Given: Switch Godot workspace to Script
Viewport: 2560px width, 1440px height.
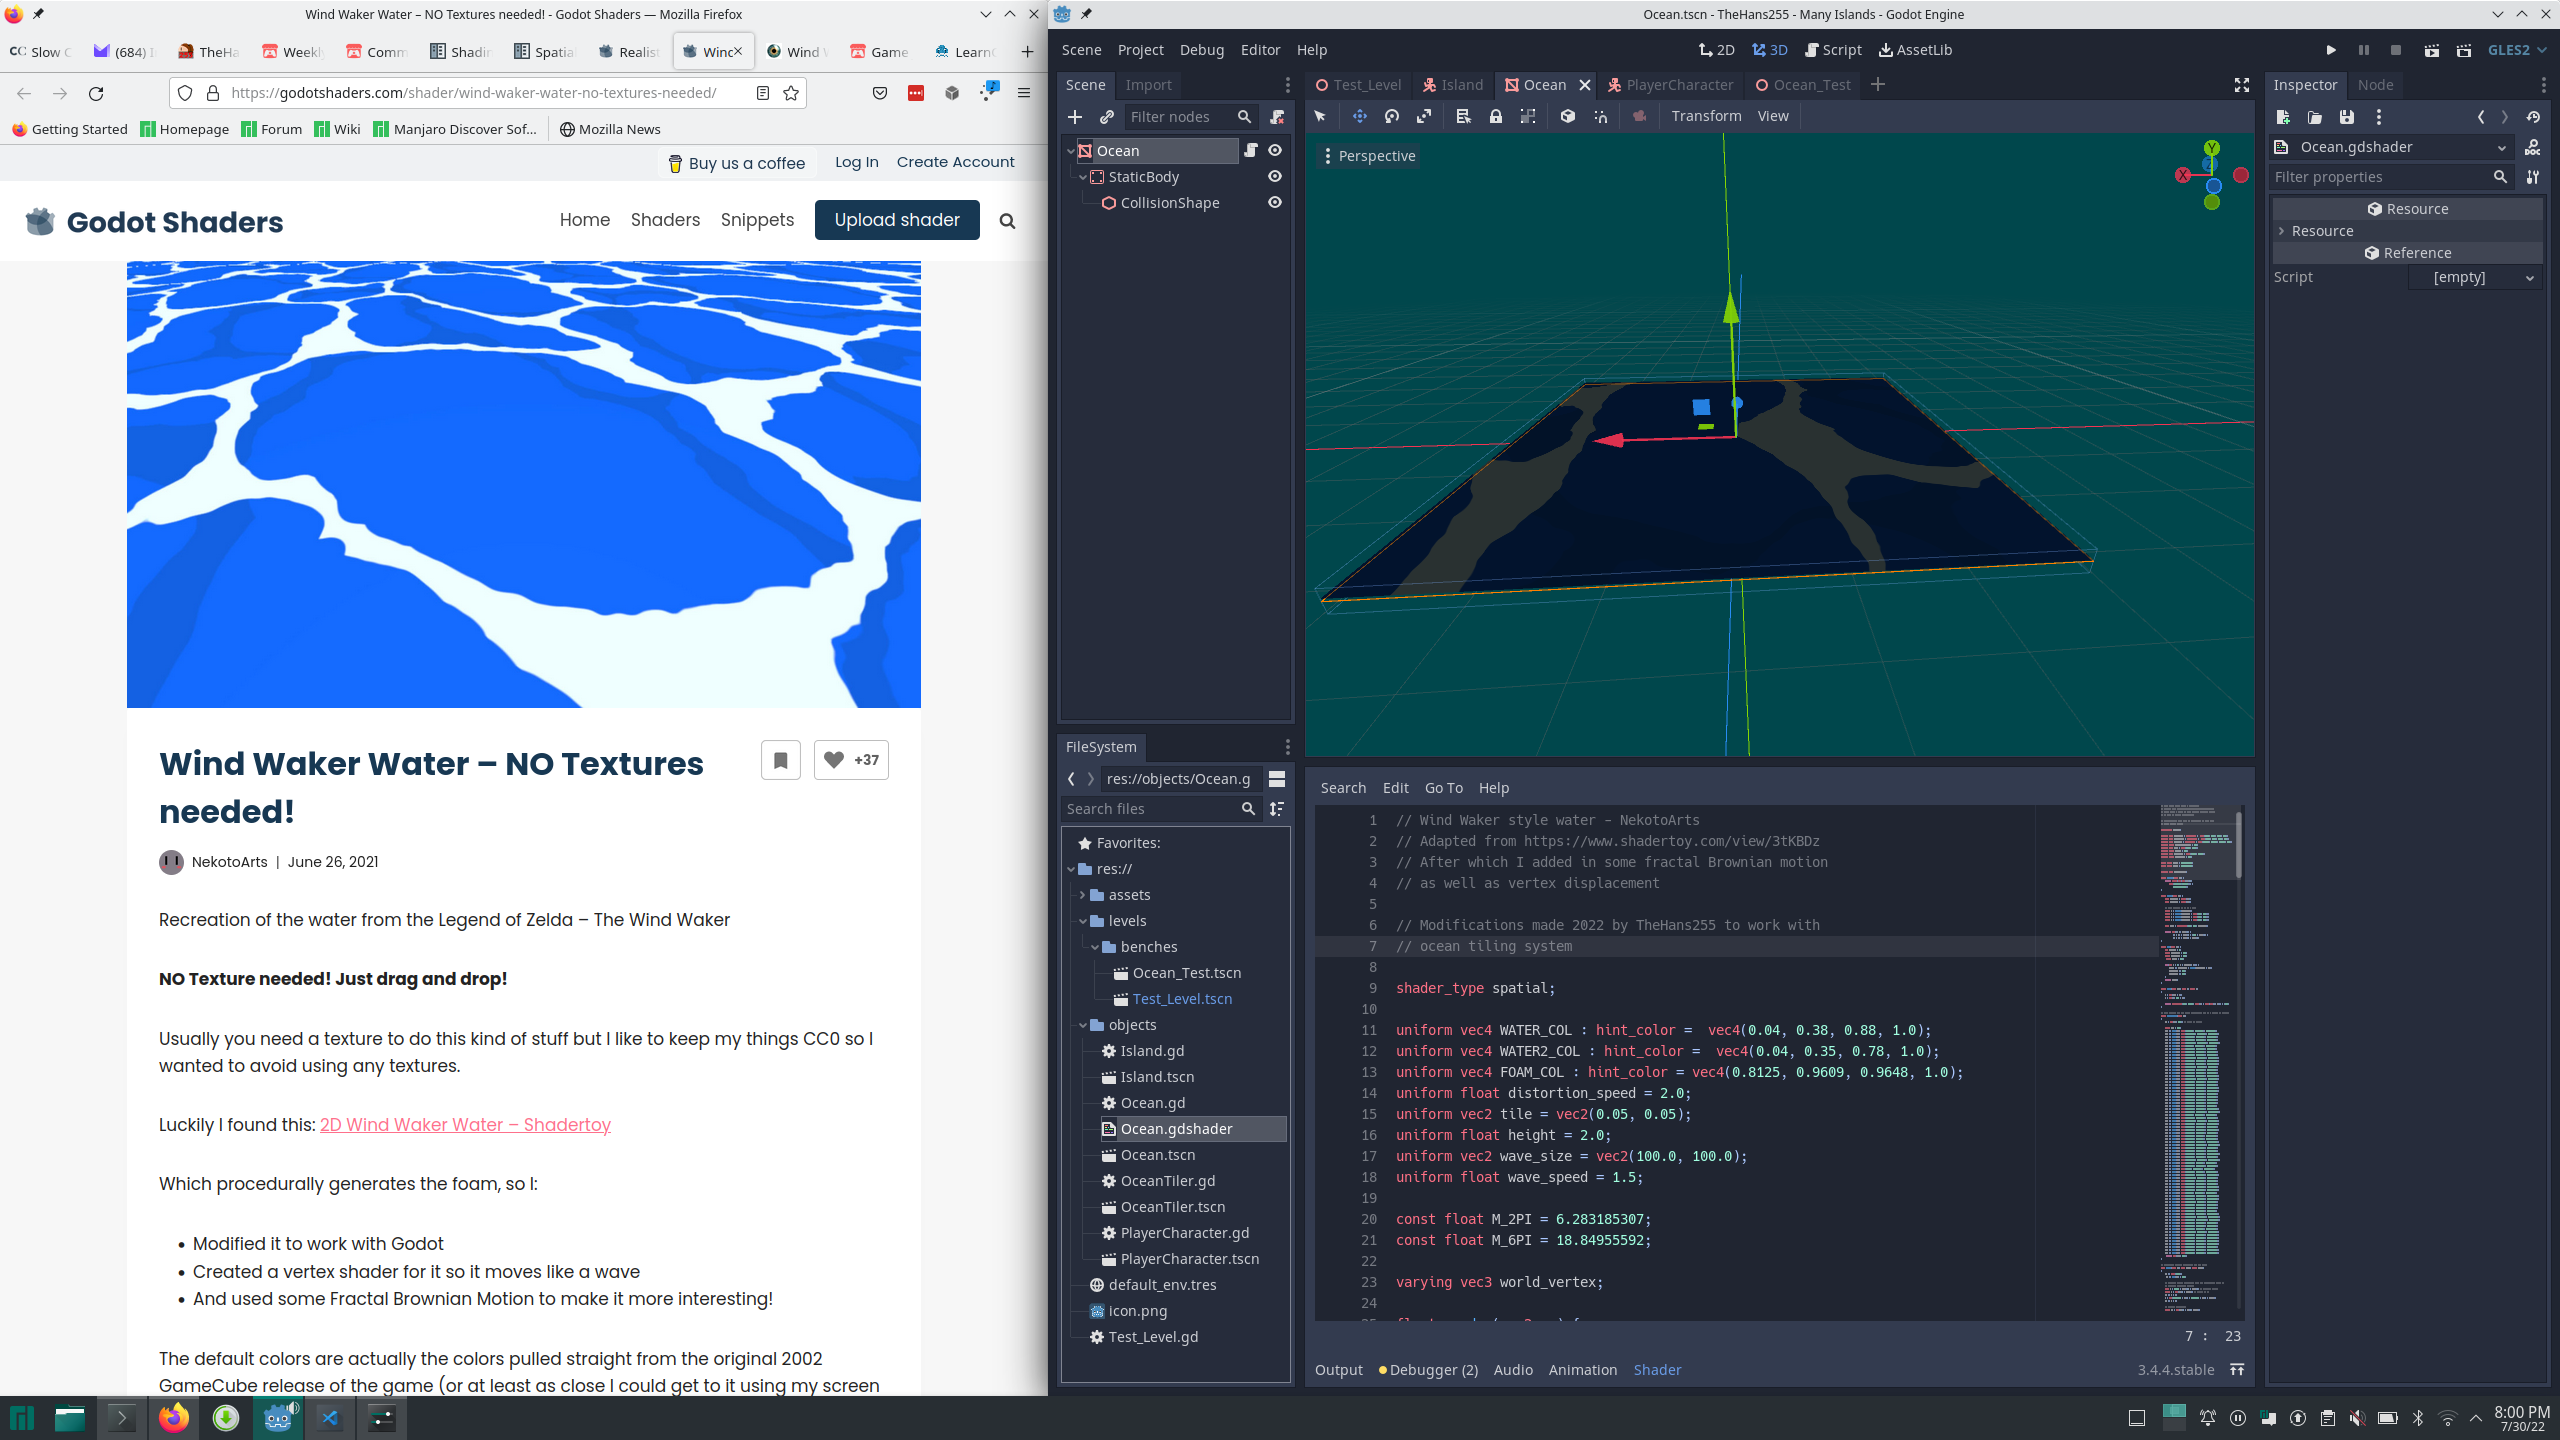Looking at the screenshot, I should [x=1833, y=50].
